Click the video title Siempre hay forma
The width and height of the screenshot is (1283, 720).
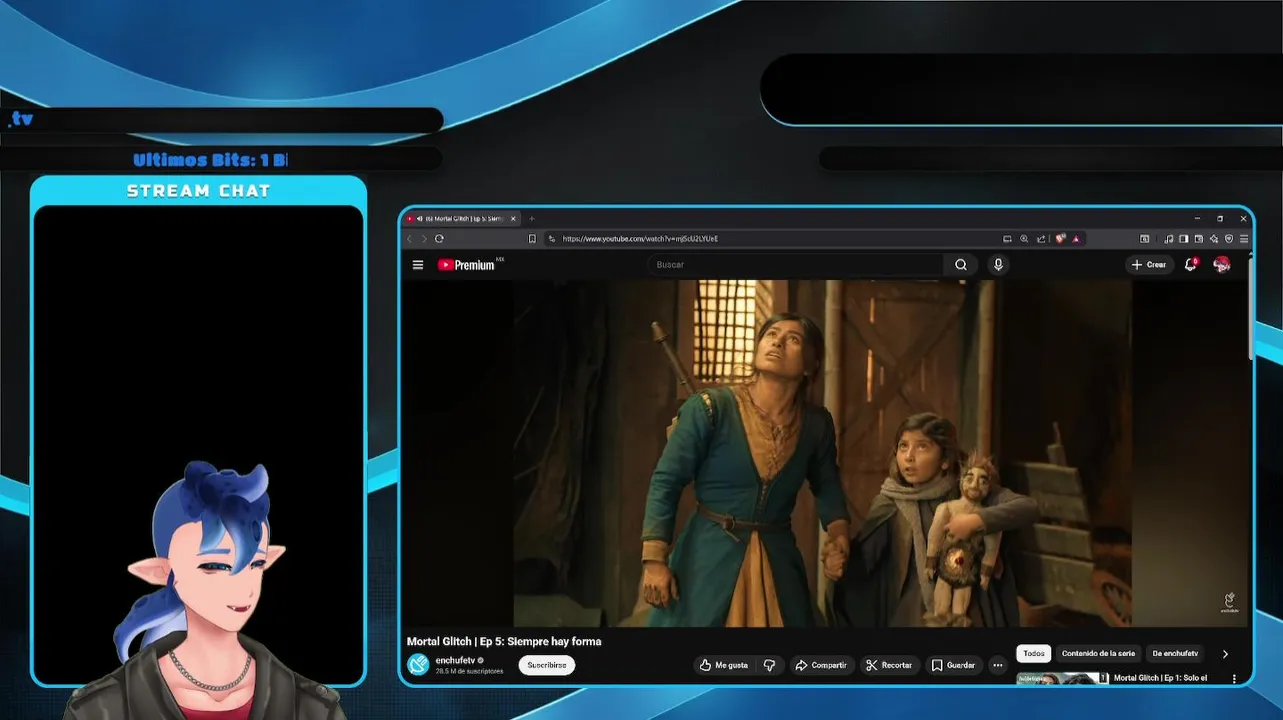[x=504, y=641]
